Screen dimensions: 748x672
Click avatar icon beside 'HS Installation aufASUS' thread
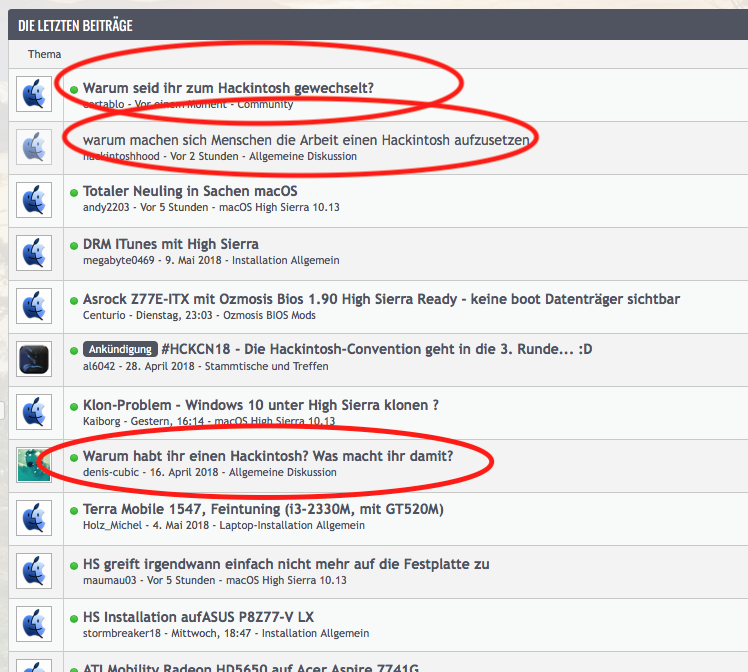coord(34,623)
